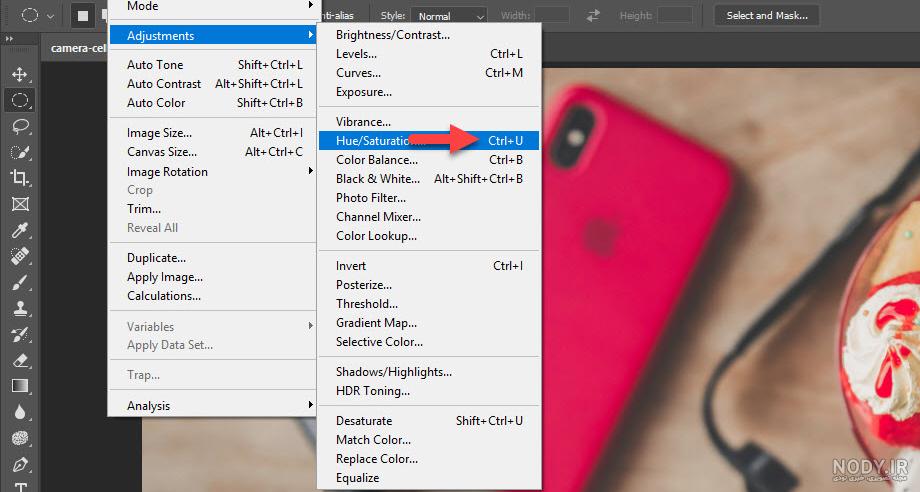The width and height of the screenshot is (920, 492).
Task: Open the Style dropdown set to Normal
Action: click(x=449, y=16)
